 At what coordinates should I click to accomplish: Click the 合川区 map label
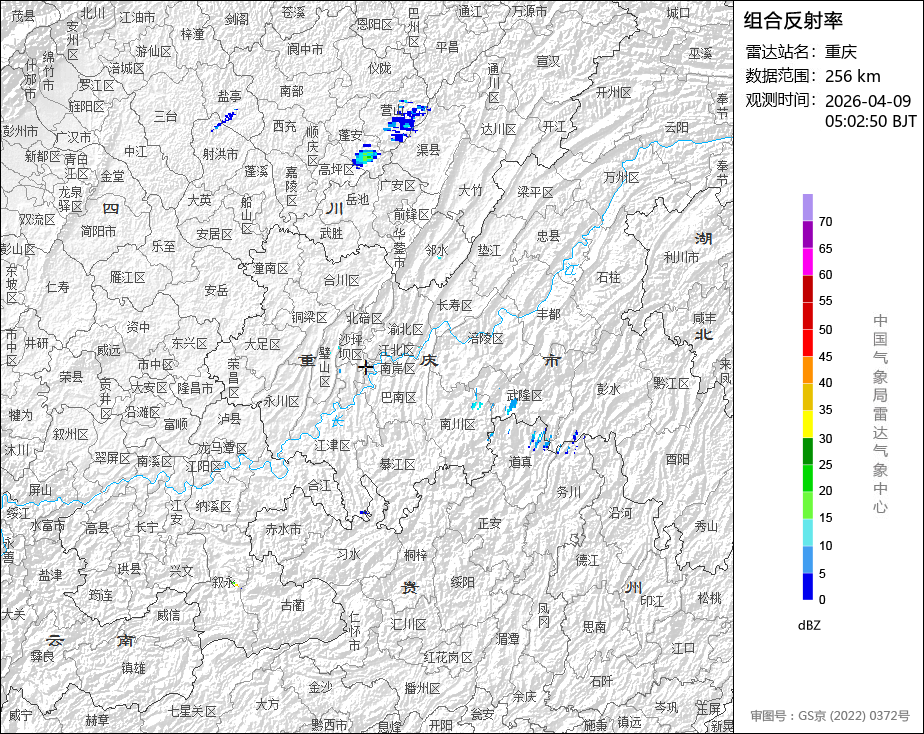click(x=342, y=280)
